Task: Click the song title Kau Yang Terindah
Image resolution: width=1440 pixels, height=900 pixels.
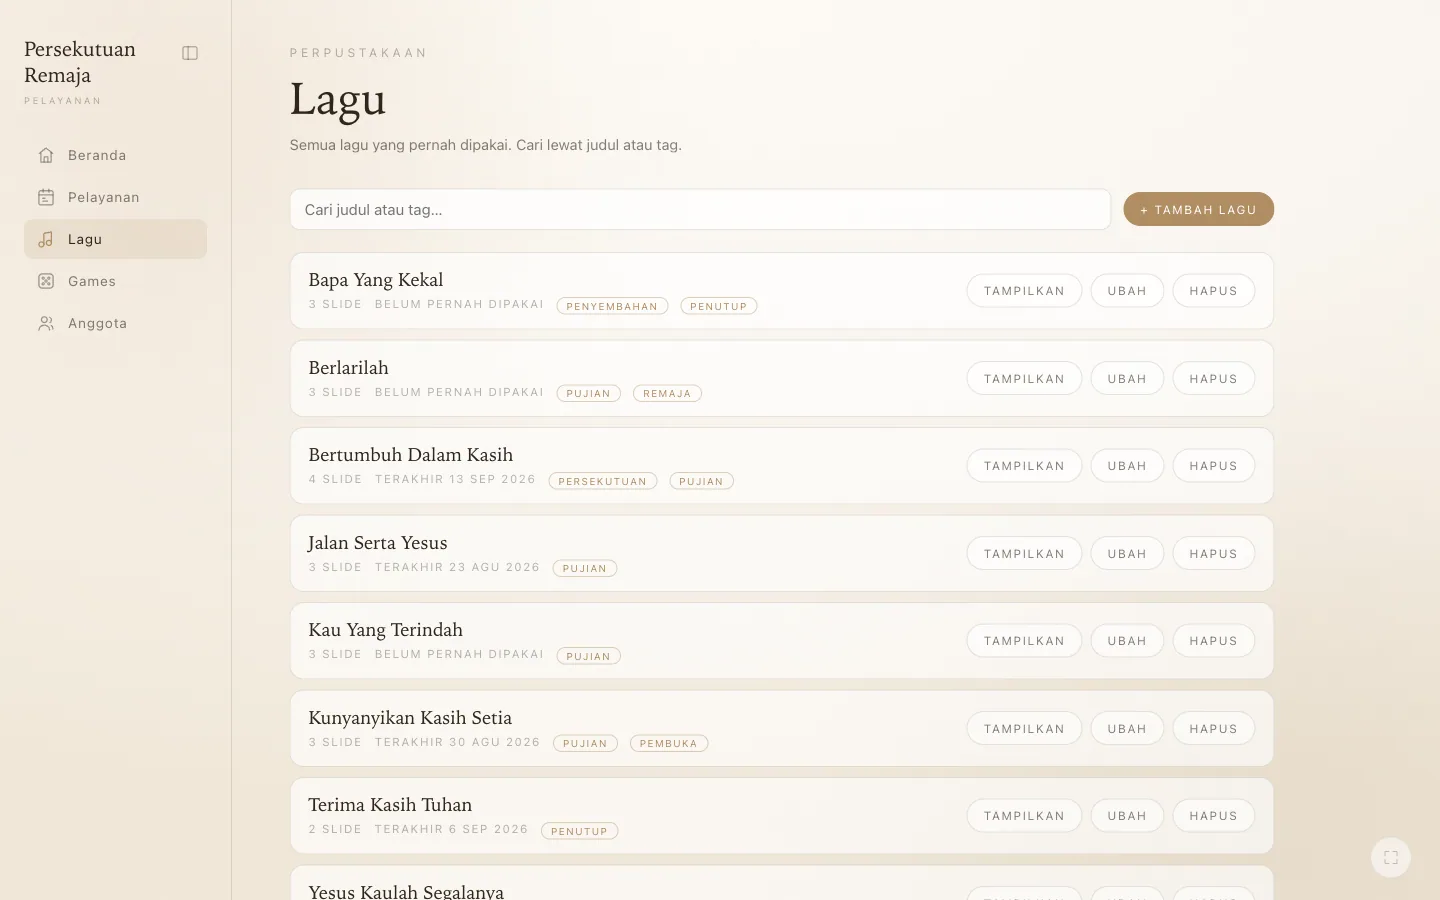Action: coord(386,630)
